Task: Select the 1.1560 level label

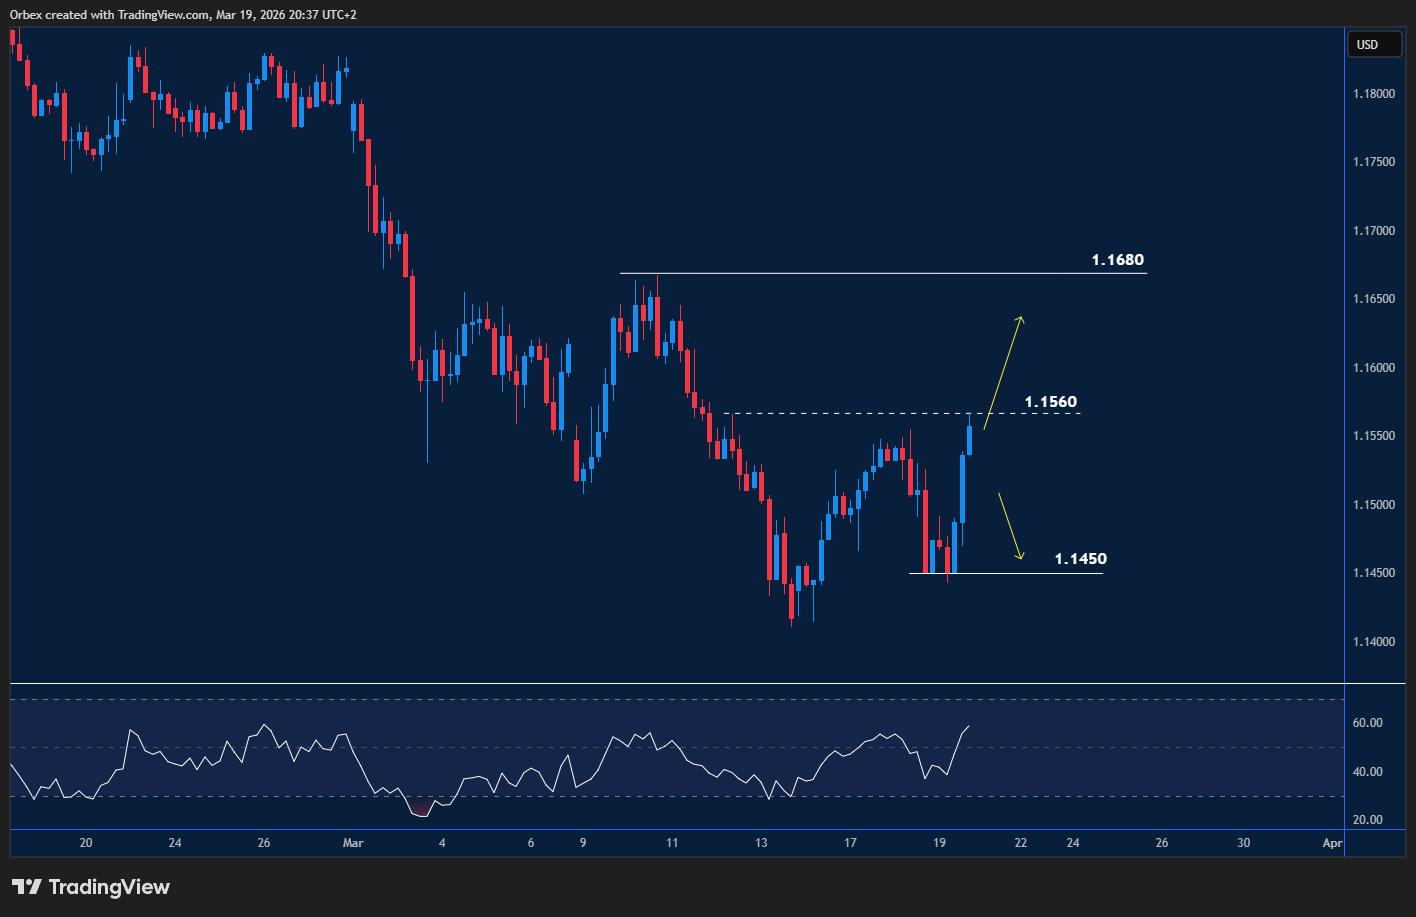Action: coord(1051,402)
